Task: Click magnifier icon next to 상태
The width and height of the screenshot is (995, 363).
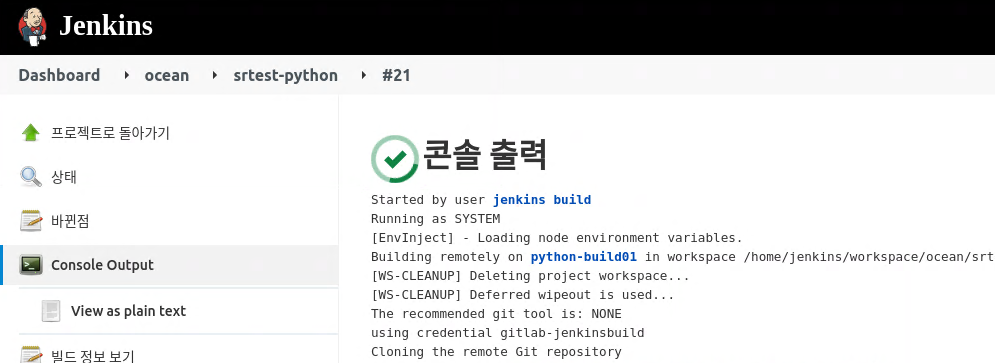Action: [x=30, y=177]
